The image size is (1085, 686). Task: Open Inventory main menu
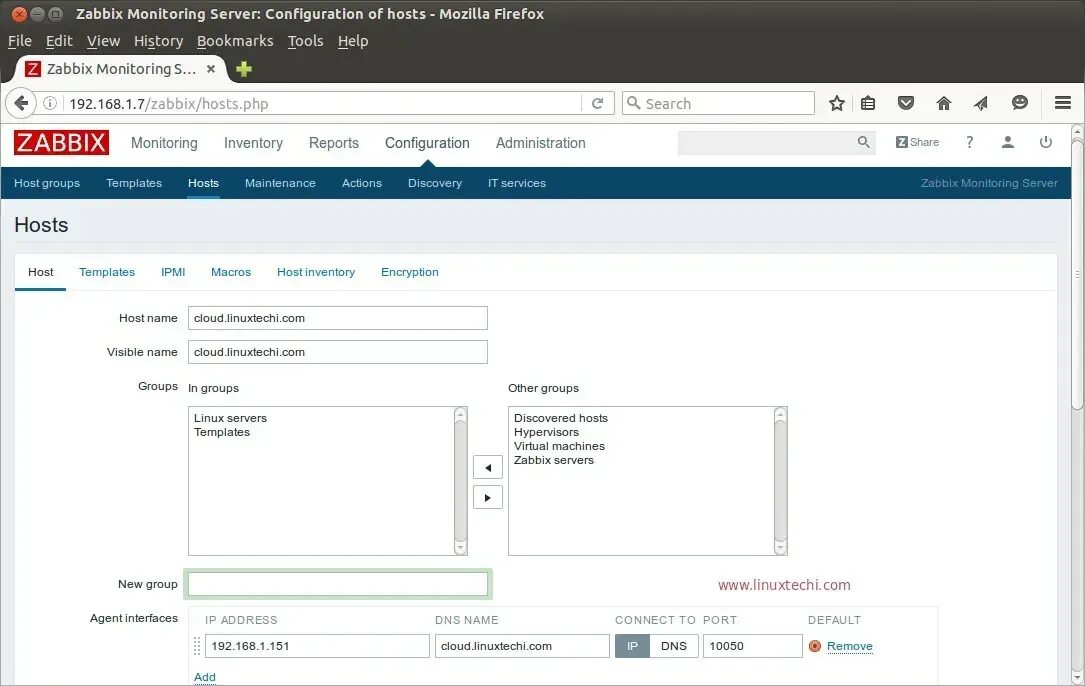(253, 143)
